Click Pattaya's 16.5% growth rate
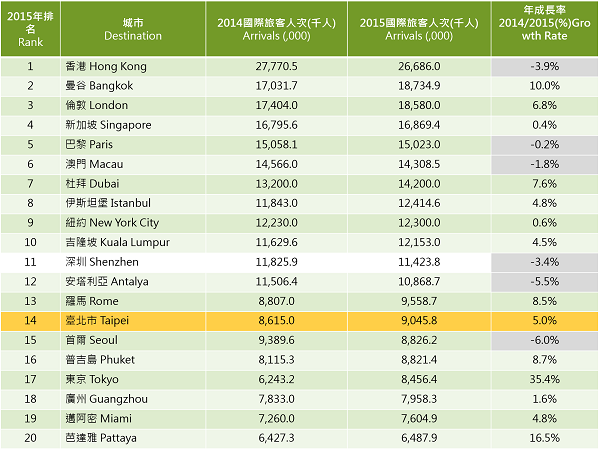 tap(545, 438)
